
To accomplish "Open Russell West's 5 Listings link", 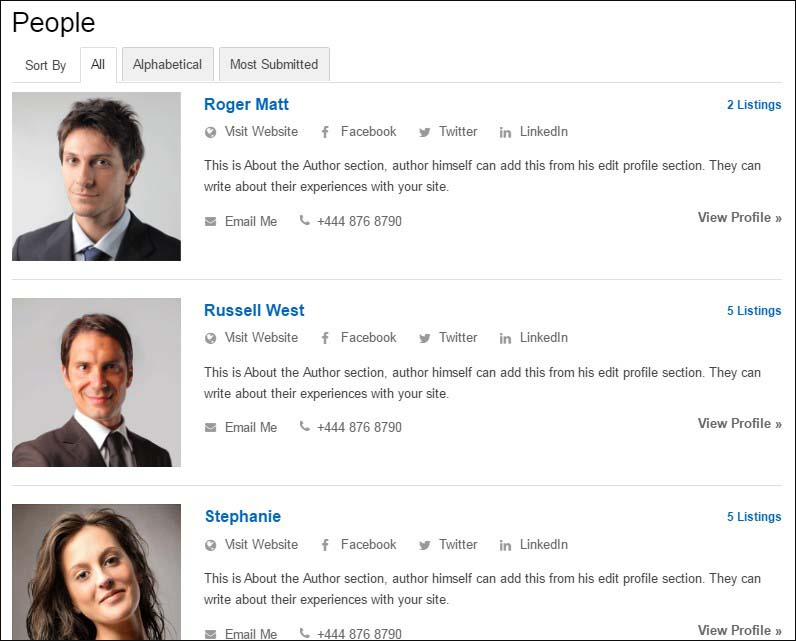I will pyautogui.click(x=754, y=311).
